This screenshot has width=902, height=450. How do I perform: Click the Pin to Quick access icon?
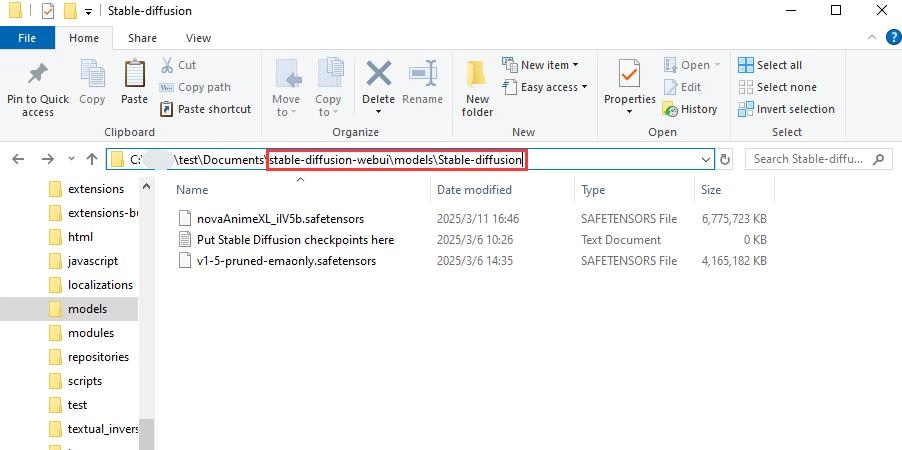[38, 75]
